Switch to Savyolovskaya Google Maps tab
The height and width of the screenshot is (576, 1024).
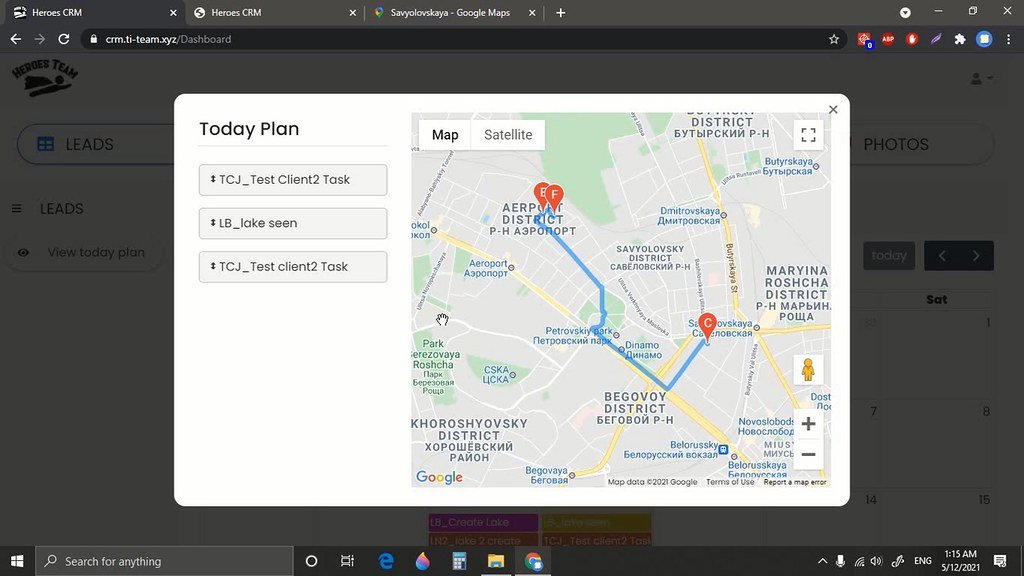coord(455,13)
